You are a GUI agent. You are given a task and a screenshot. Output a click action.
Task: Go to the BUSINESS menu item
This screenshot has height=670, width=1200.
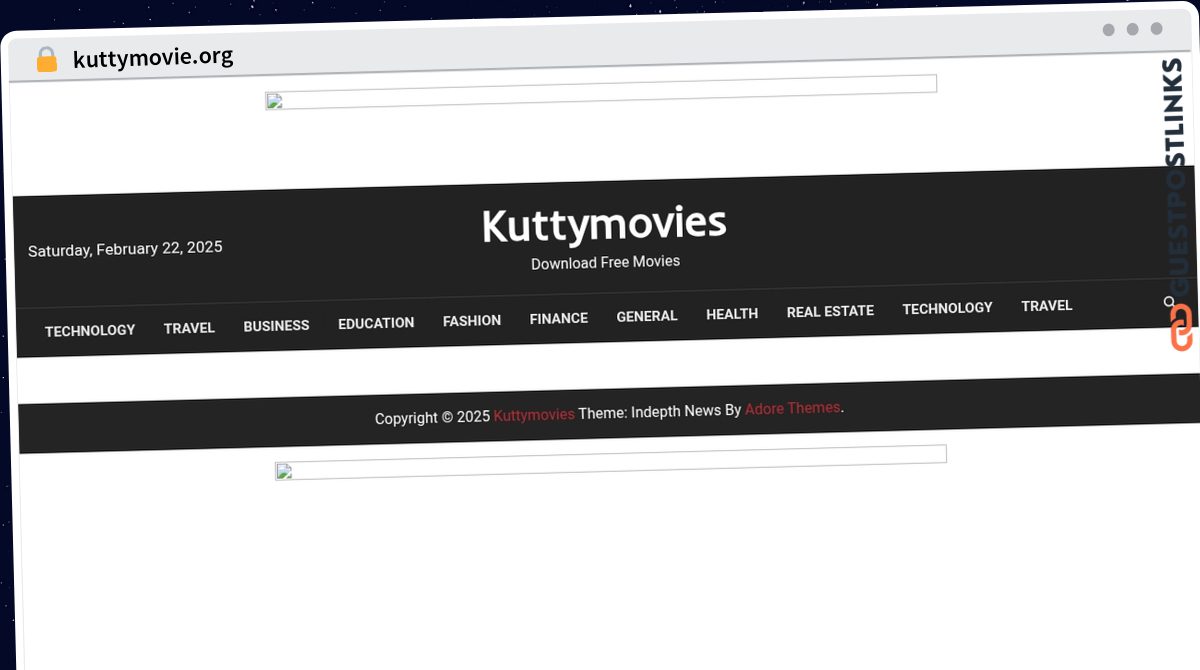tap(276, 326)
